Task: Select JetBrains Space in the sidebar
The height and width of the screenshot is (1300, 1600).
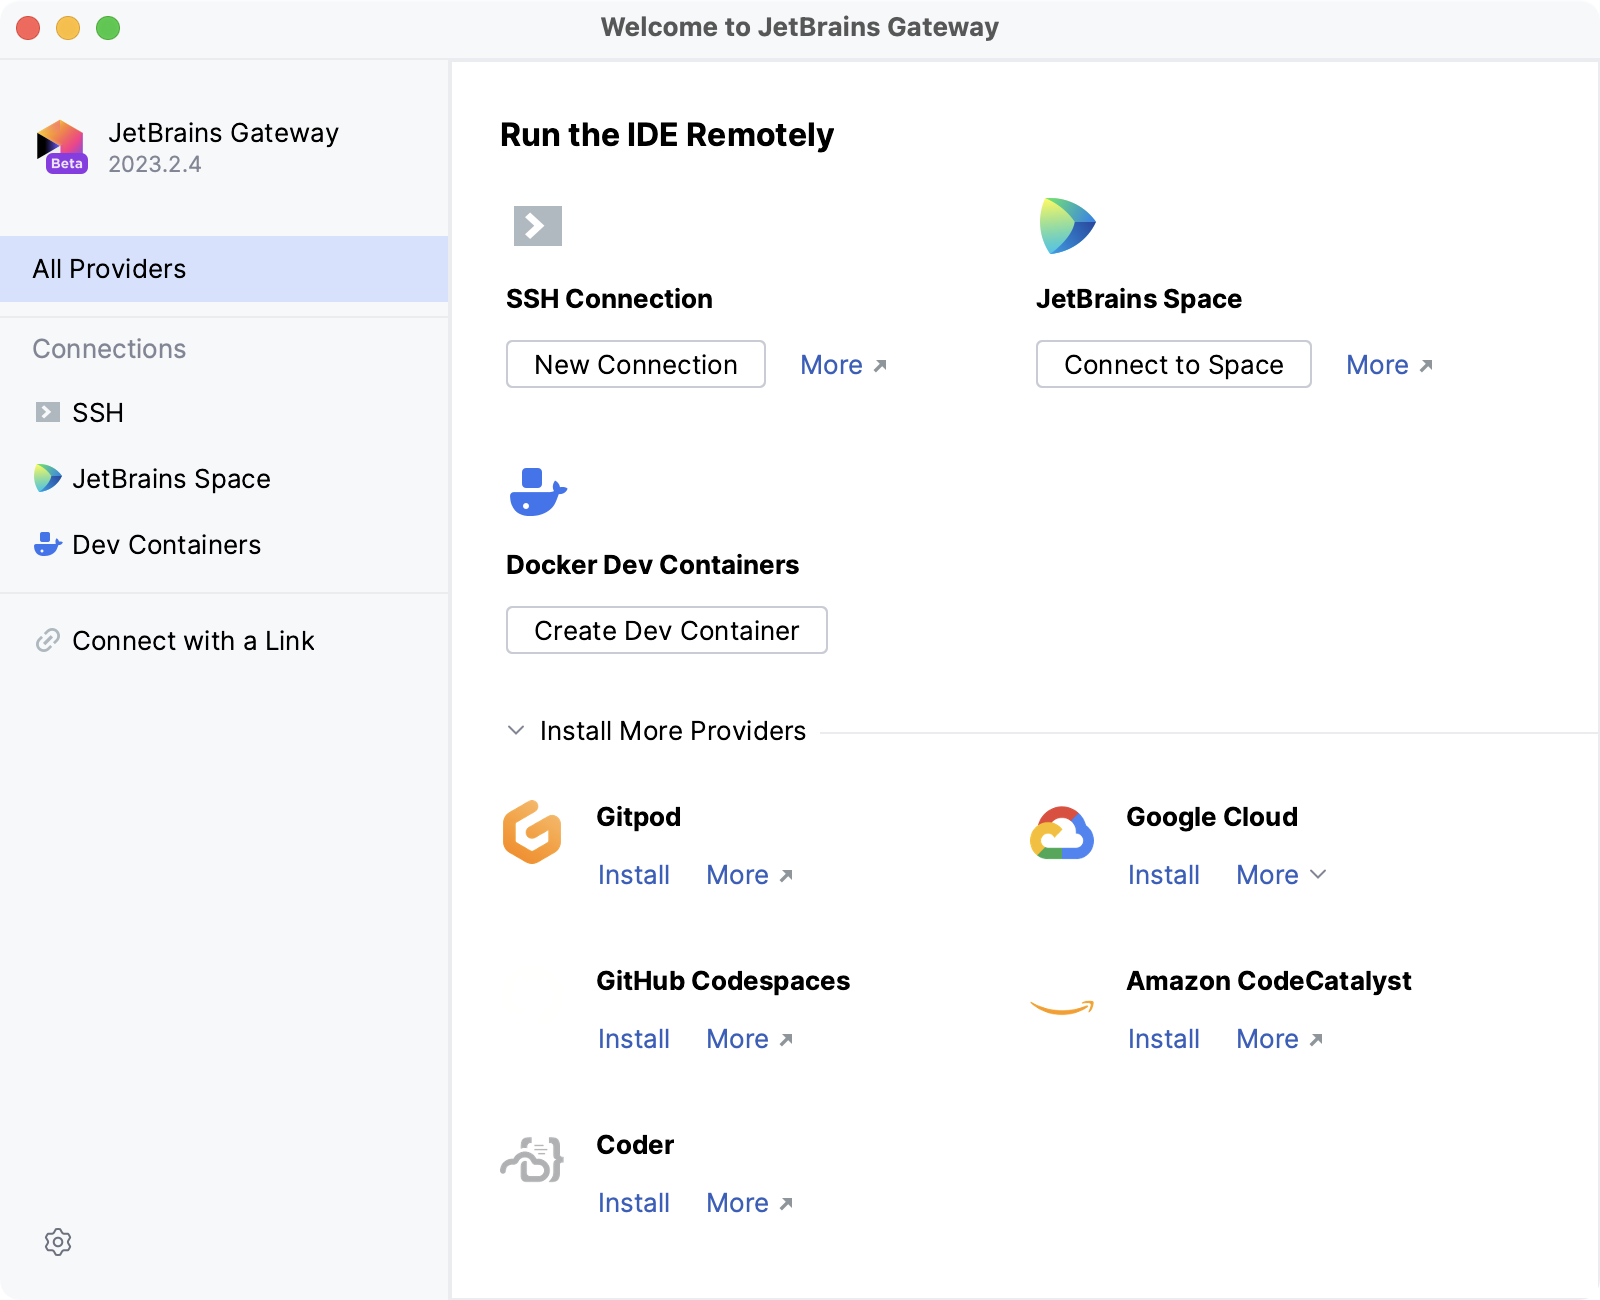Action: tap(171, 479)
